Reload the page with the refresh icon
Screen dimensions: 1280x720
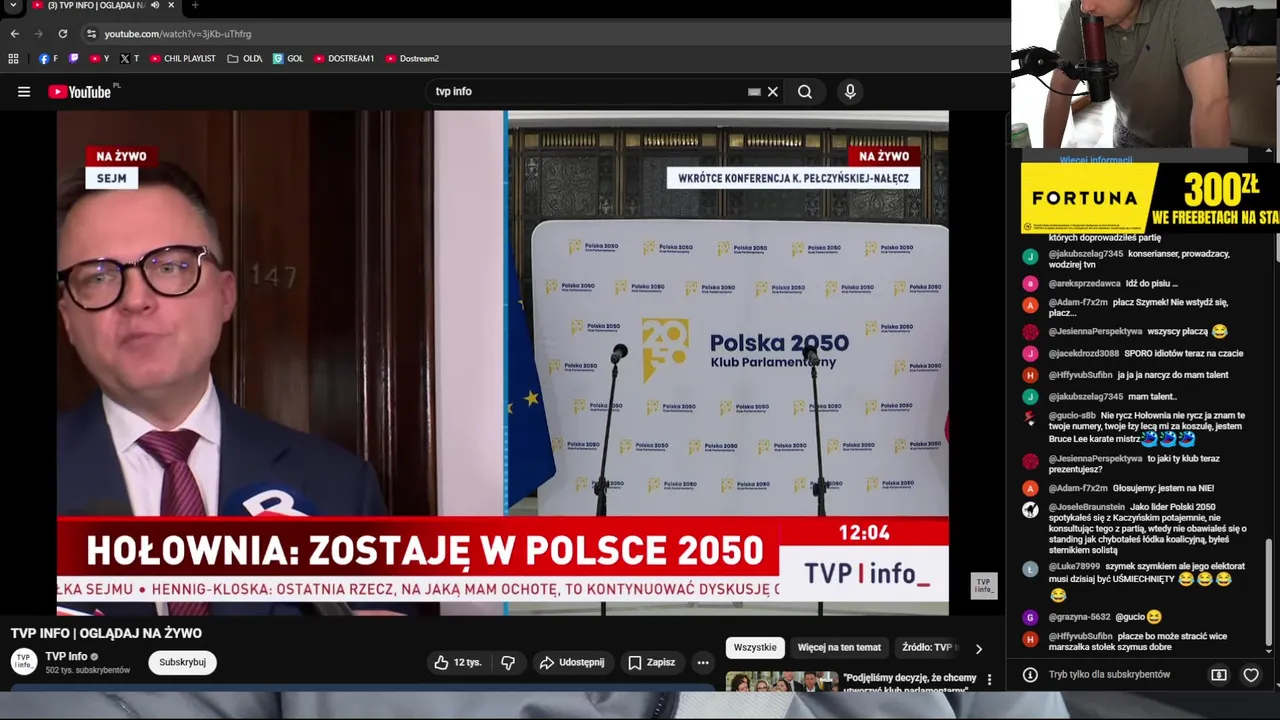click(62, 34)
